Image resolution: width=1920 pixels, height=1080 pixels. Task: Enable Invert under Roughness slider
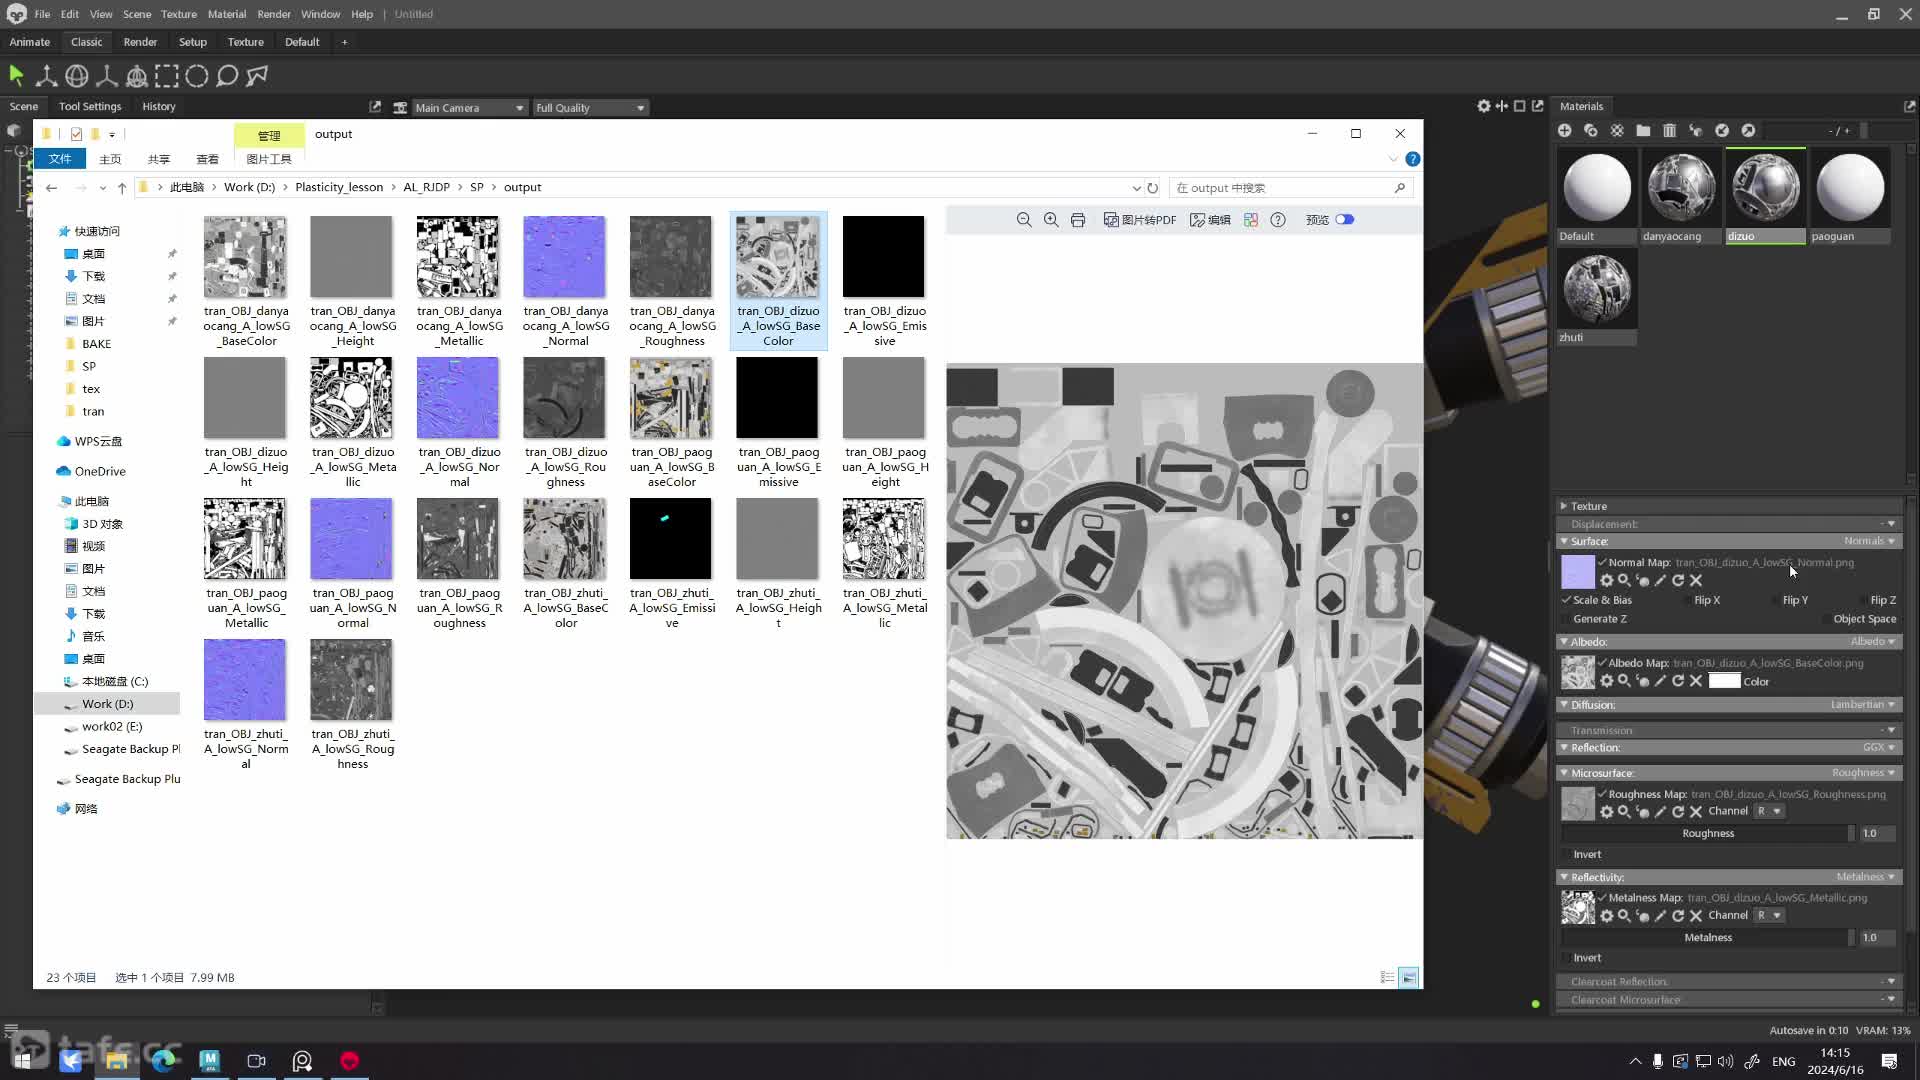coord(1567,855)
